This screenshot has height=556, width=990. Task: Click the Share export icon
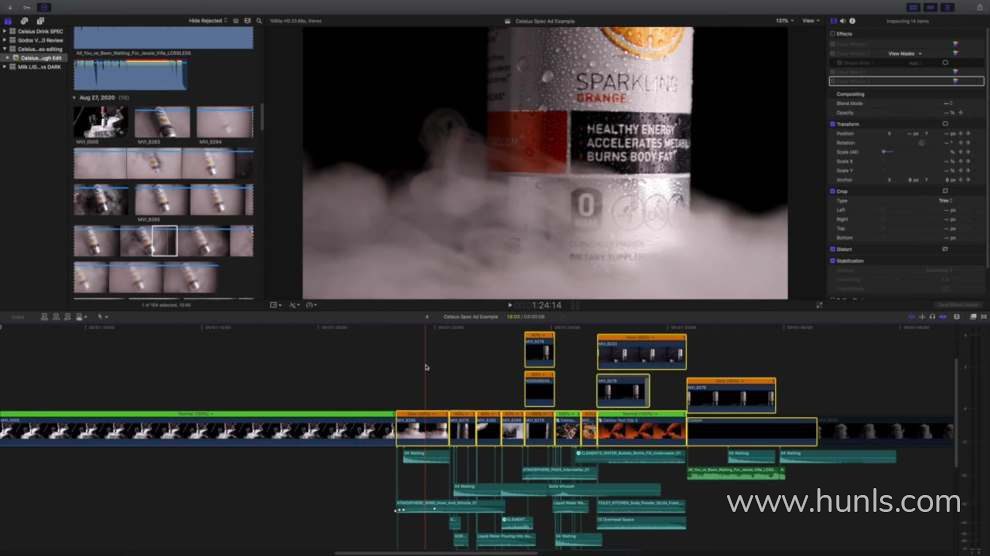pyautogui.click(x=979, y=8)
